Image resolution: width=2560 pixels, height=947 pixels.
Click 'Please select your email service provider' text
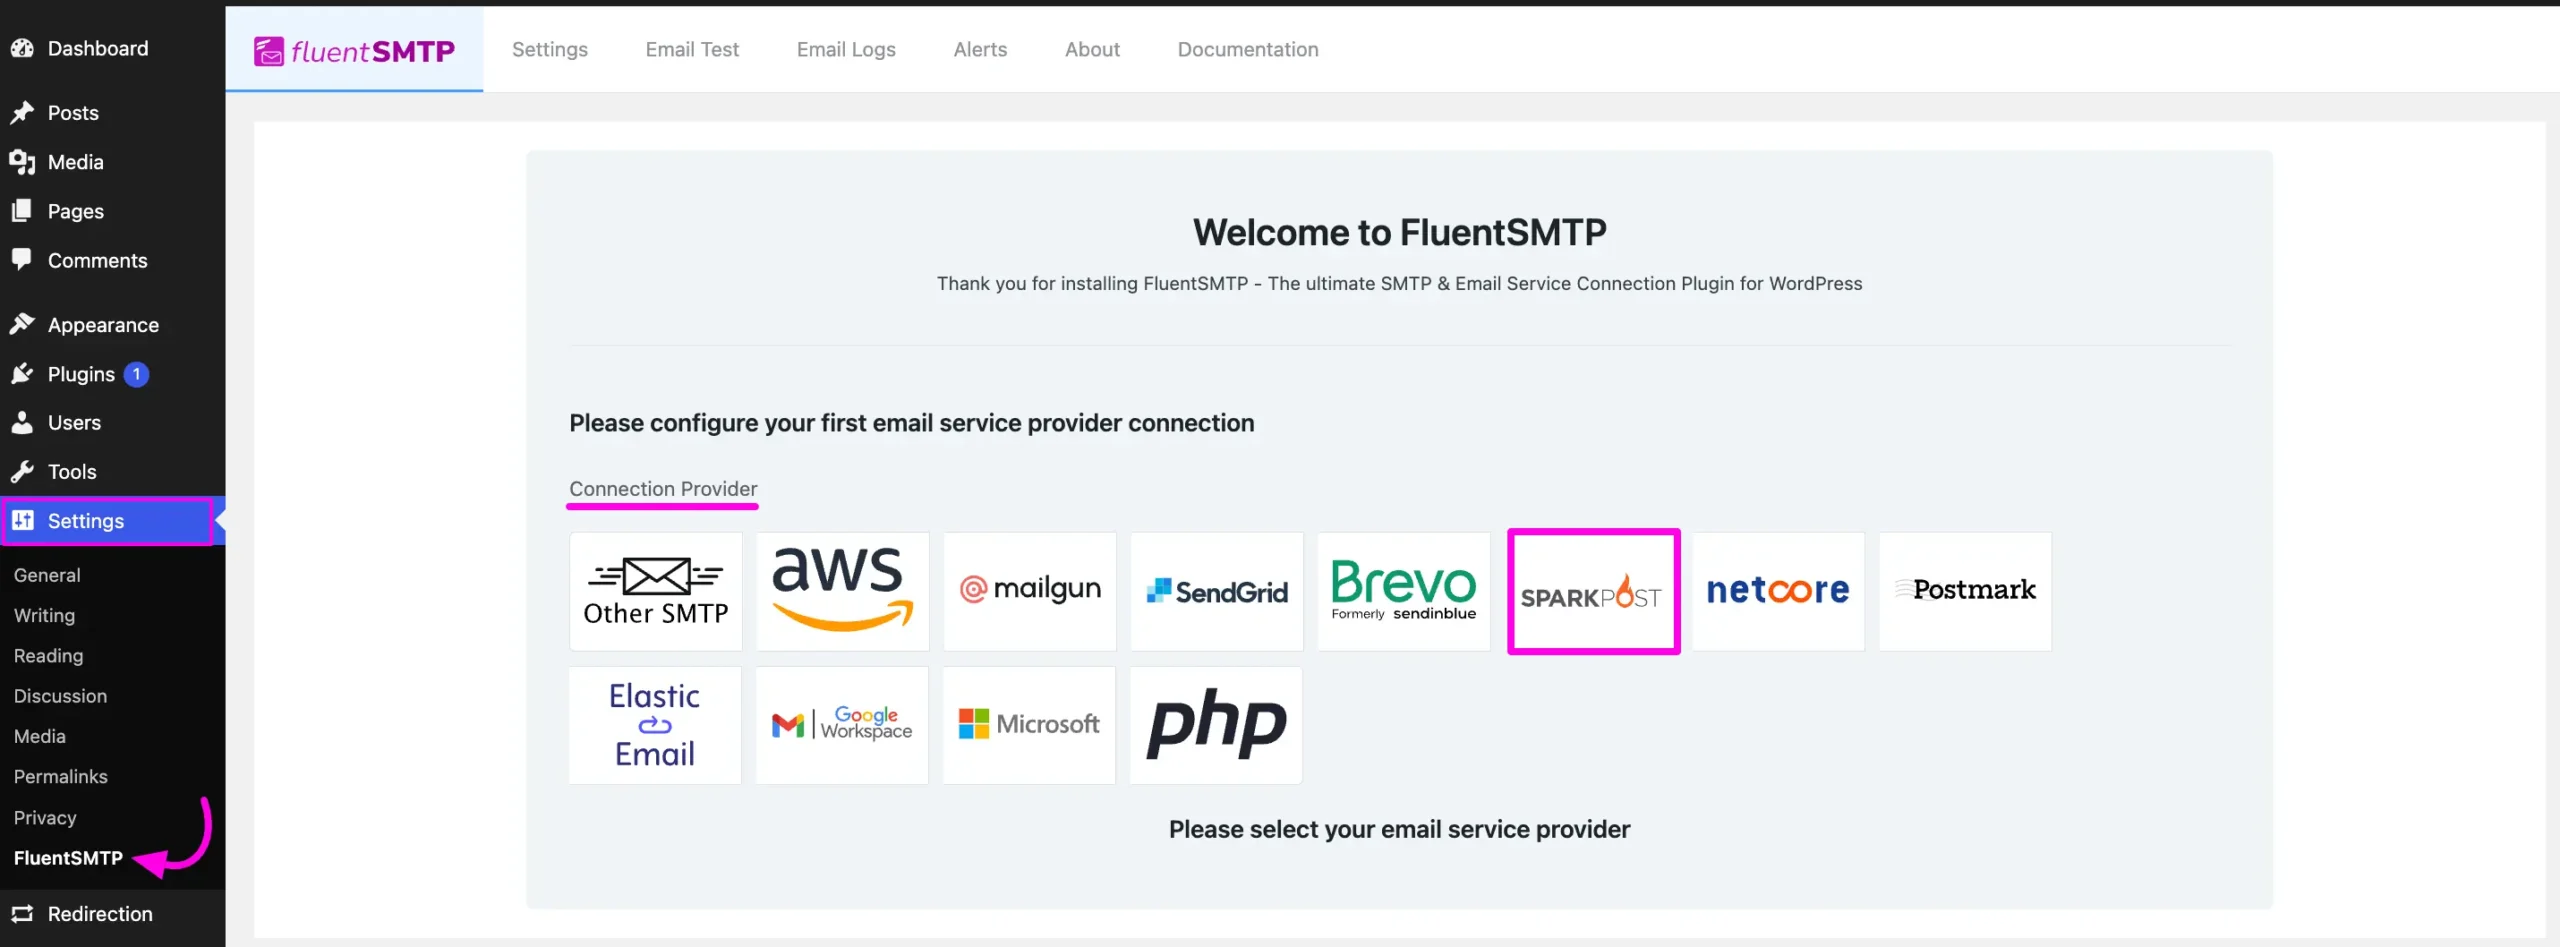pyautogui.click(x=1399, y=829)
